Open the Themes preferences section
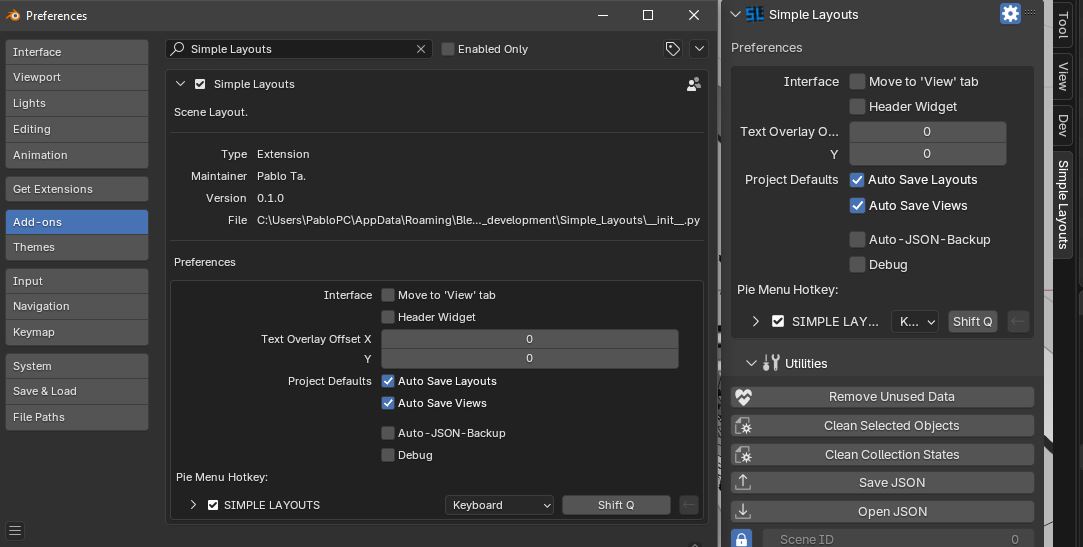This screenshot has height=547, width=1083. coord(77,247)
